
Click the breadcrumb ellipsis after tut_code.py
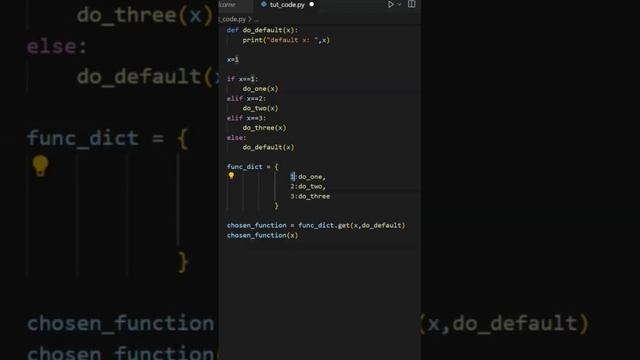(x=256, y=19)
